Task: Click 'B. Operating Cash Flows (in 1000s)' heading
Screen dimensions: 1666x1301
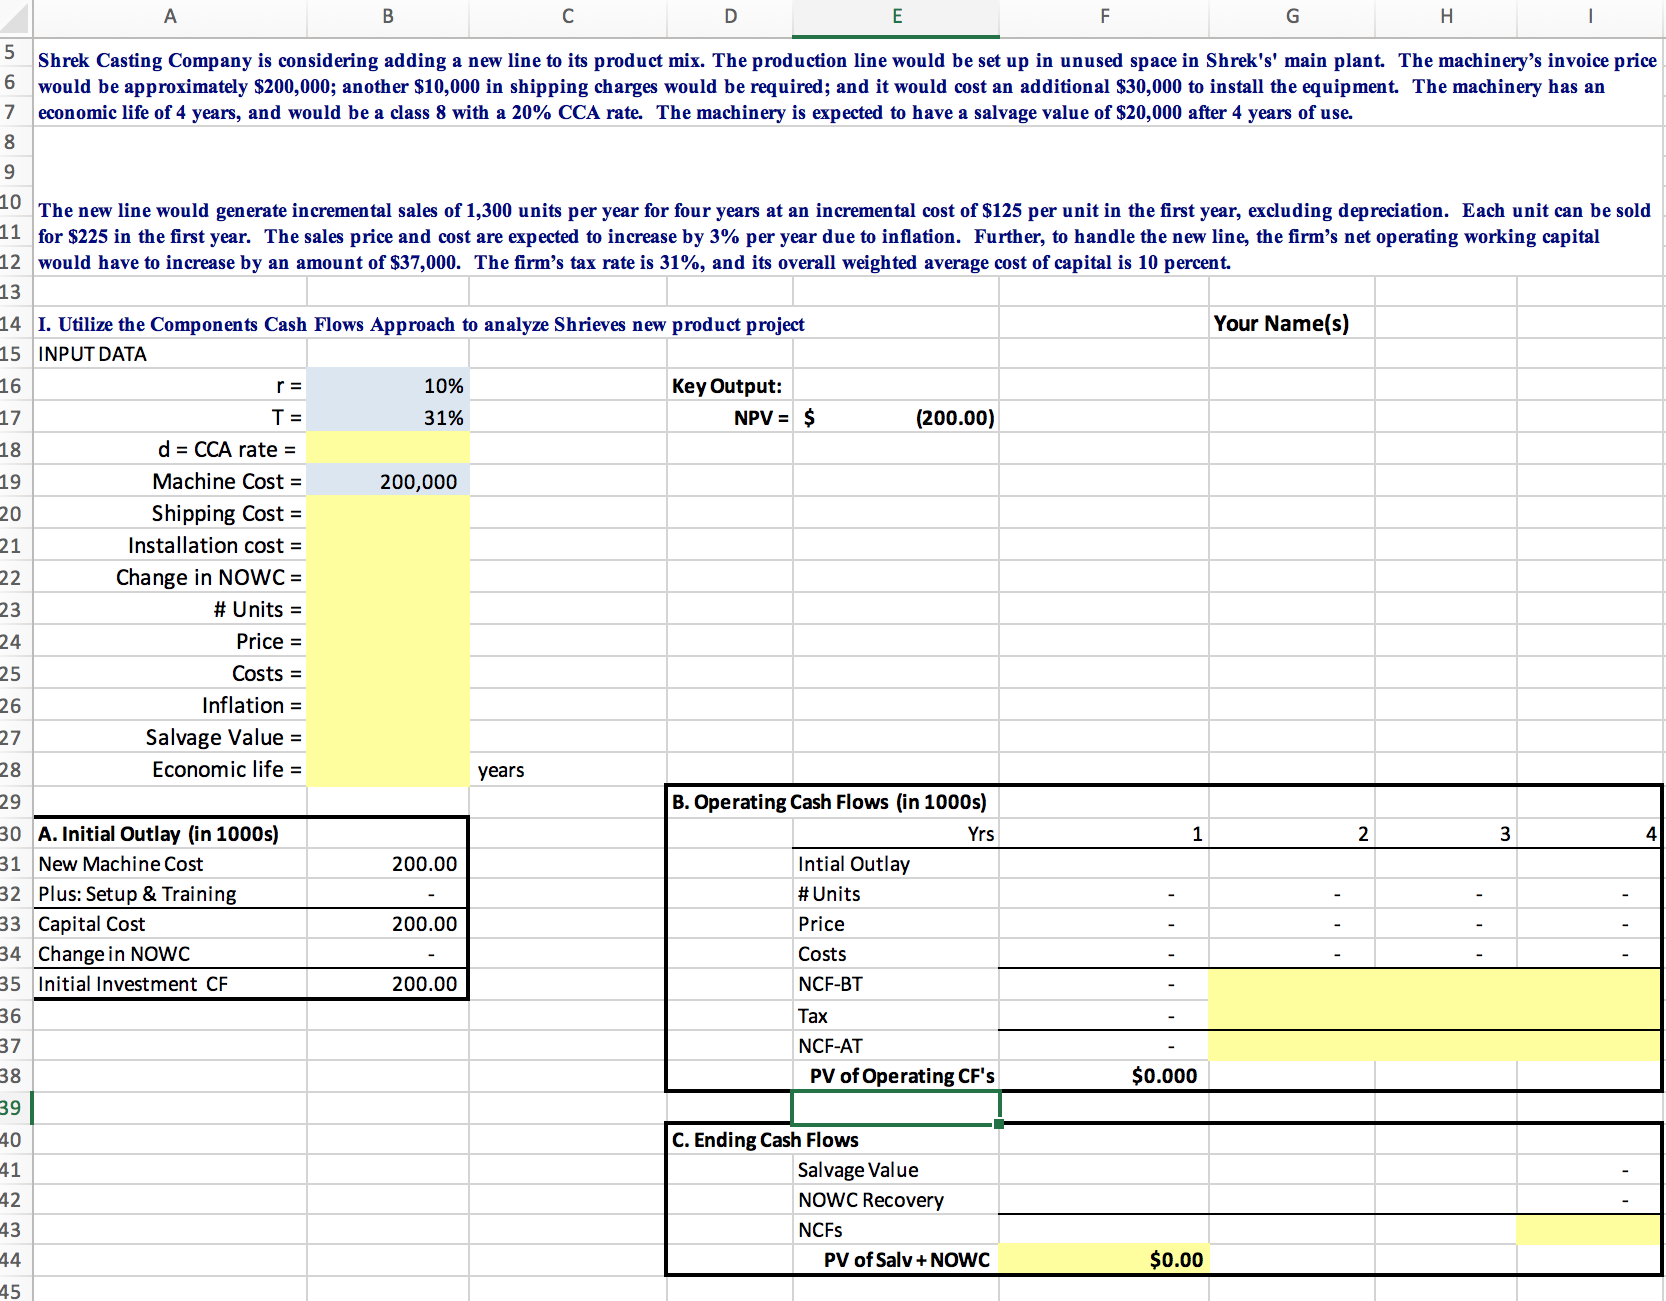Action: 829,802
